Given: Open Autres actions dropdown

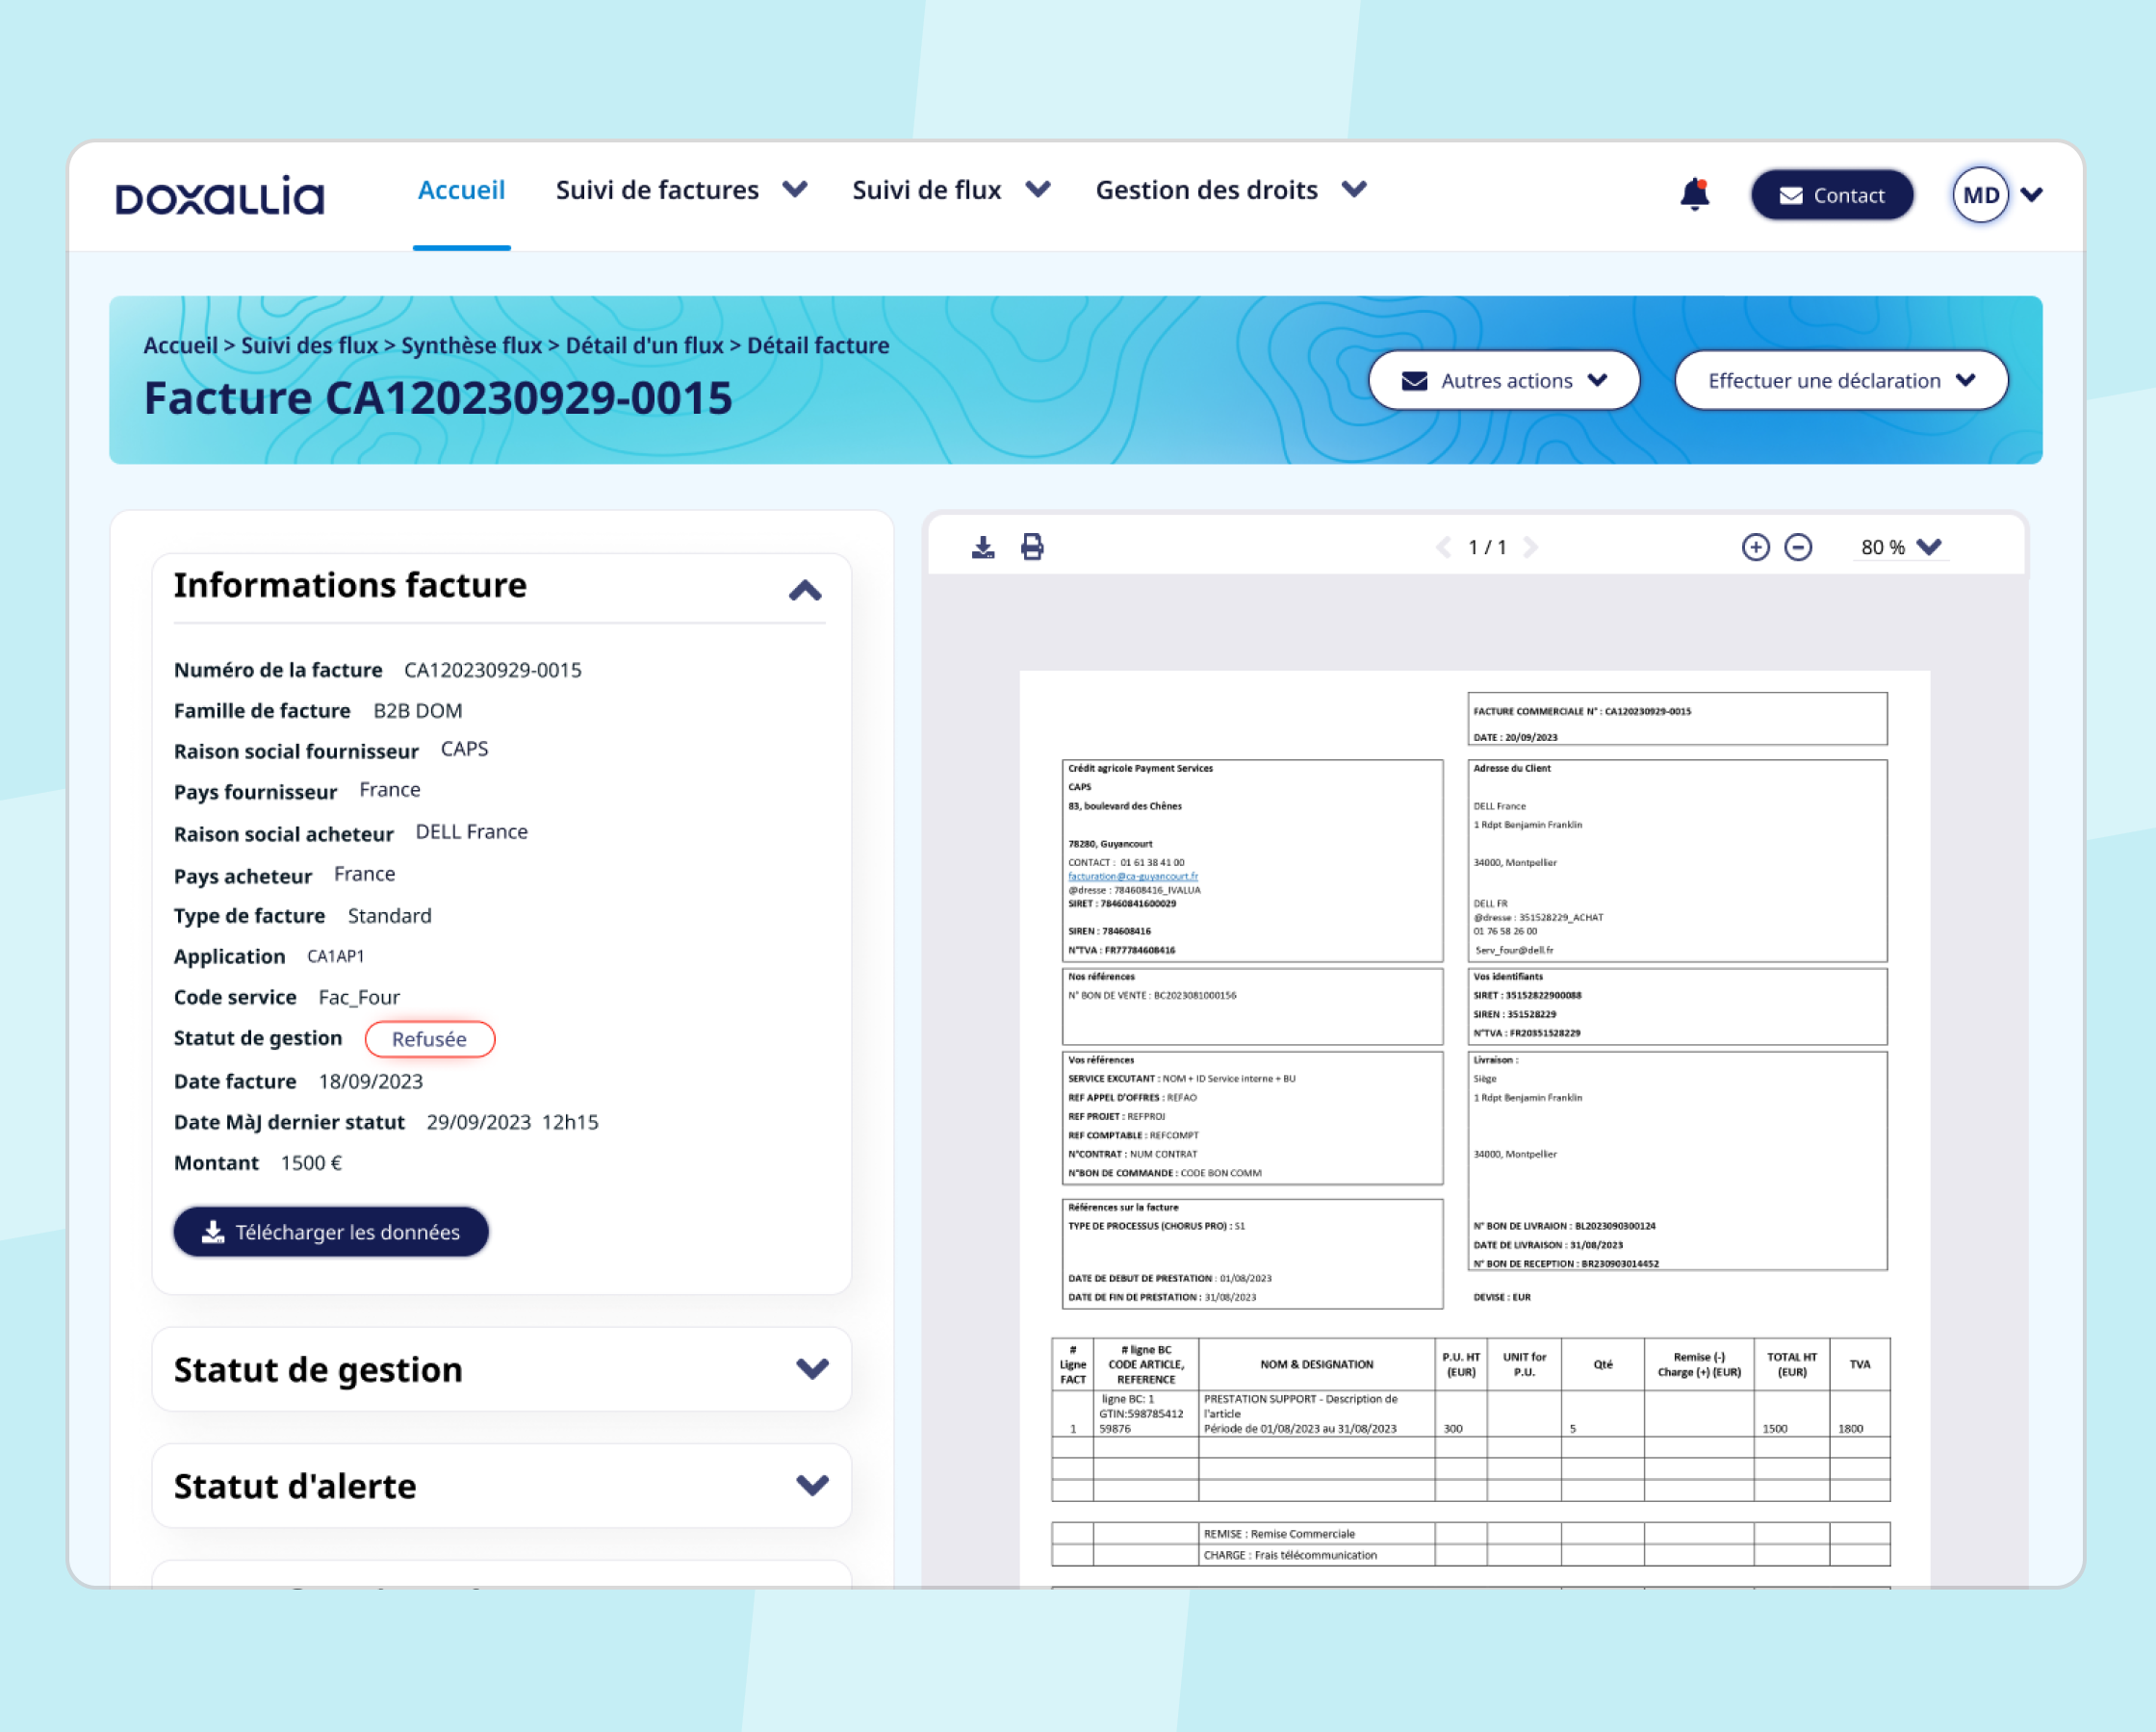Looking at the screenshot, I should pos(1504,380).
